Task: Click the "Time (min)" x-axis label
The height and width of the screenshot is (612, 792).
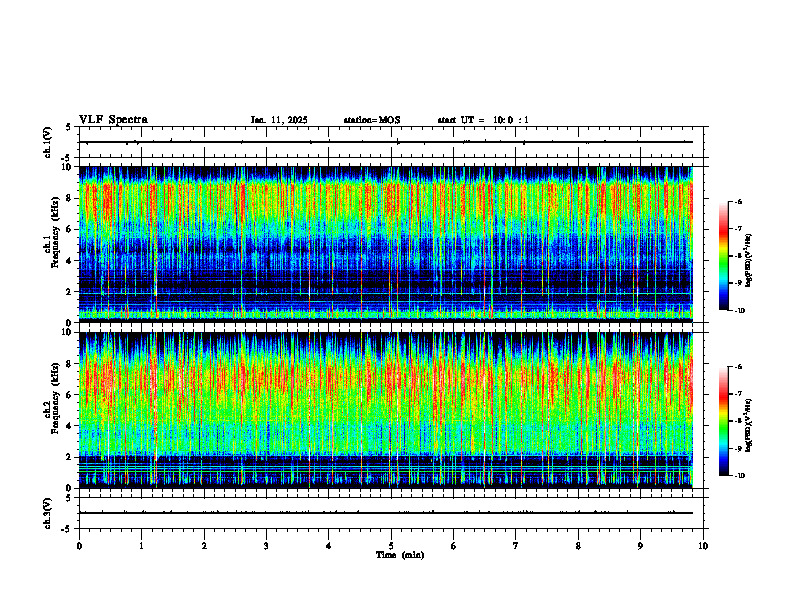Action: [x=400, y=555]
